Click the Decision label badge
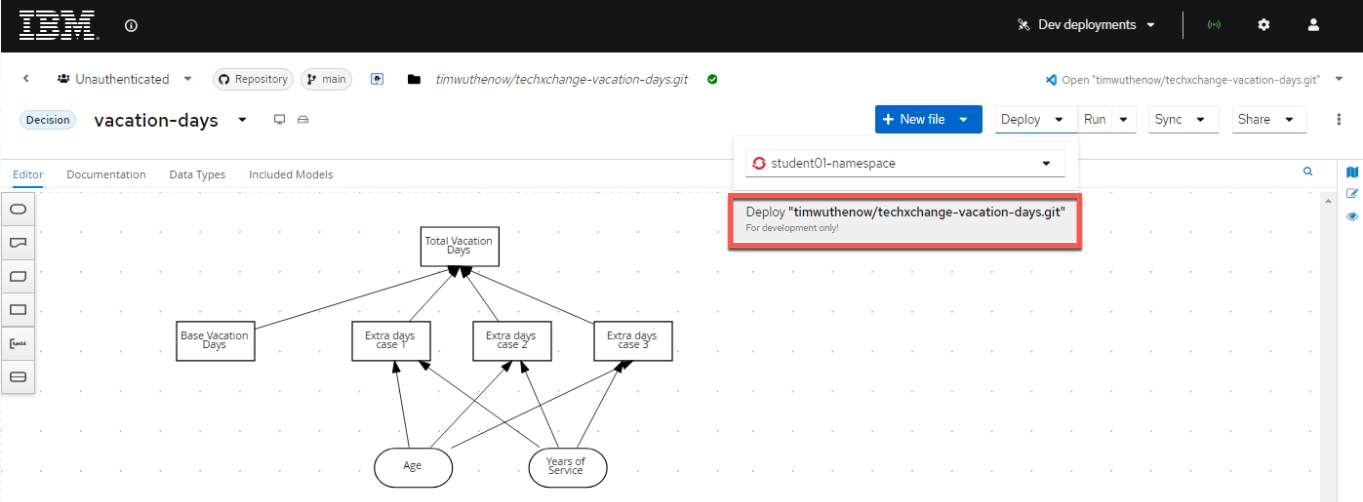1363x502 pixels. point(48,120)
